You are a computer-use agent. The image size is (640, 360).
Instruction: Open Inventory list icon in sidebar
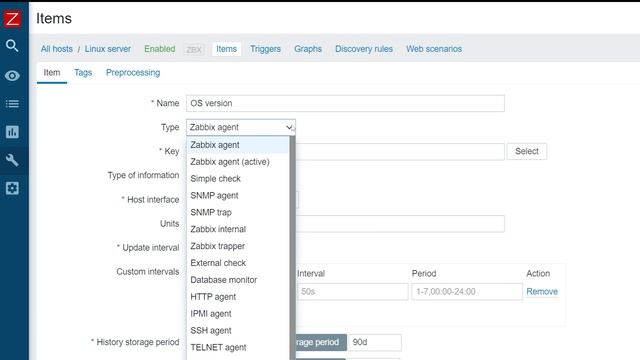[x=12, y=104]
